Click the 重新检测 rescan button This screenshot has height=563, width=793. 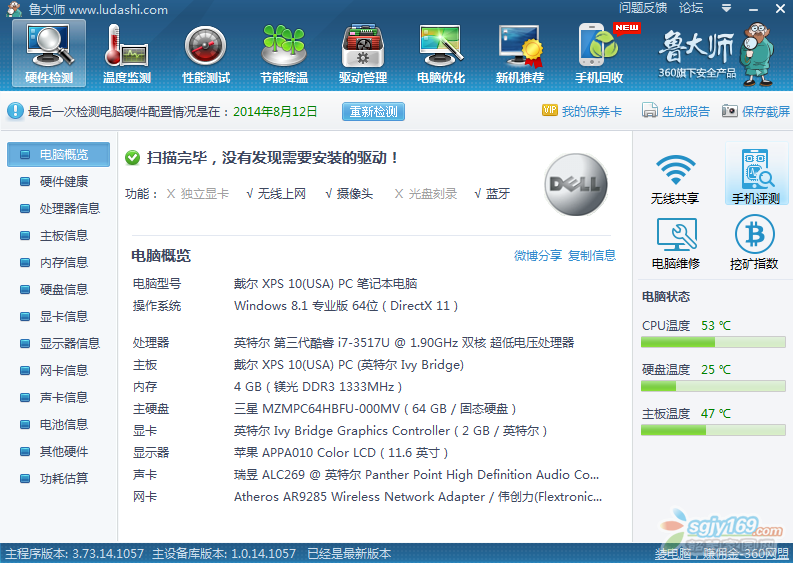(373, 111)
